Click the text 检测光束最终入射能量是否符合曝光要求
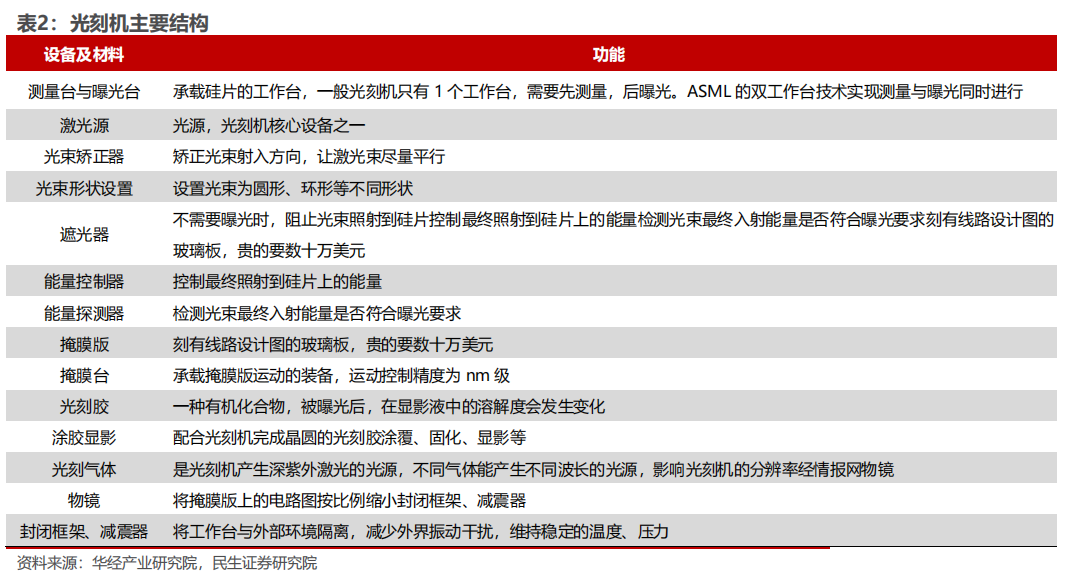 (317, 314)
